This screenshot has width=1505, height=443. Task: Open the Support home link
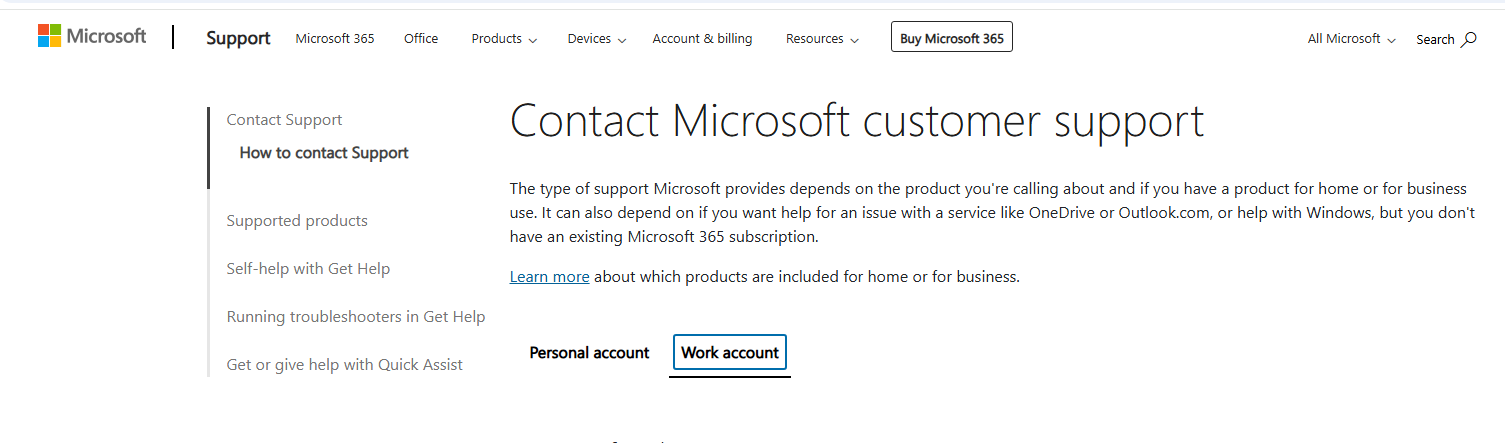pyautogui.click(x=238, y=38)
